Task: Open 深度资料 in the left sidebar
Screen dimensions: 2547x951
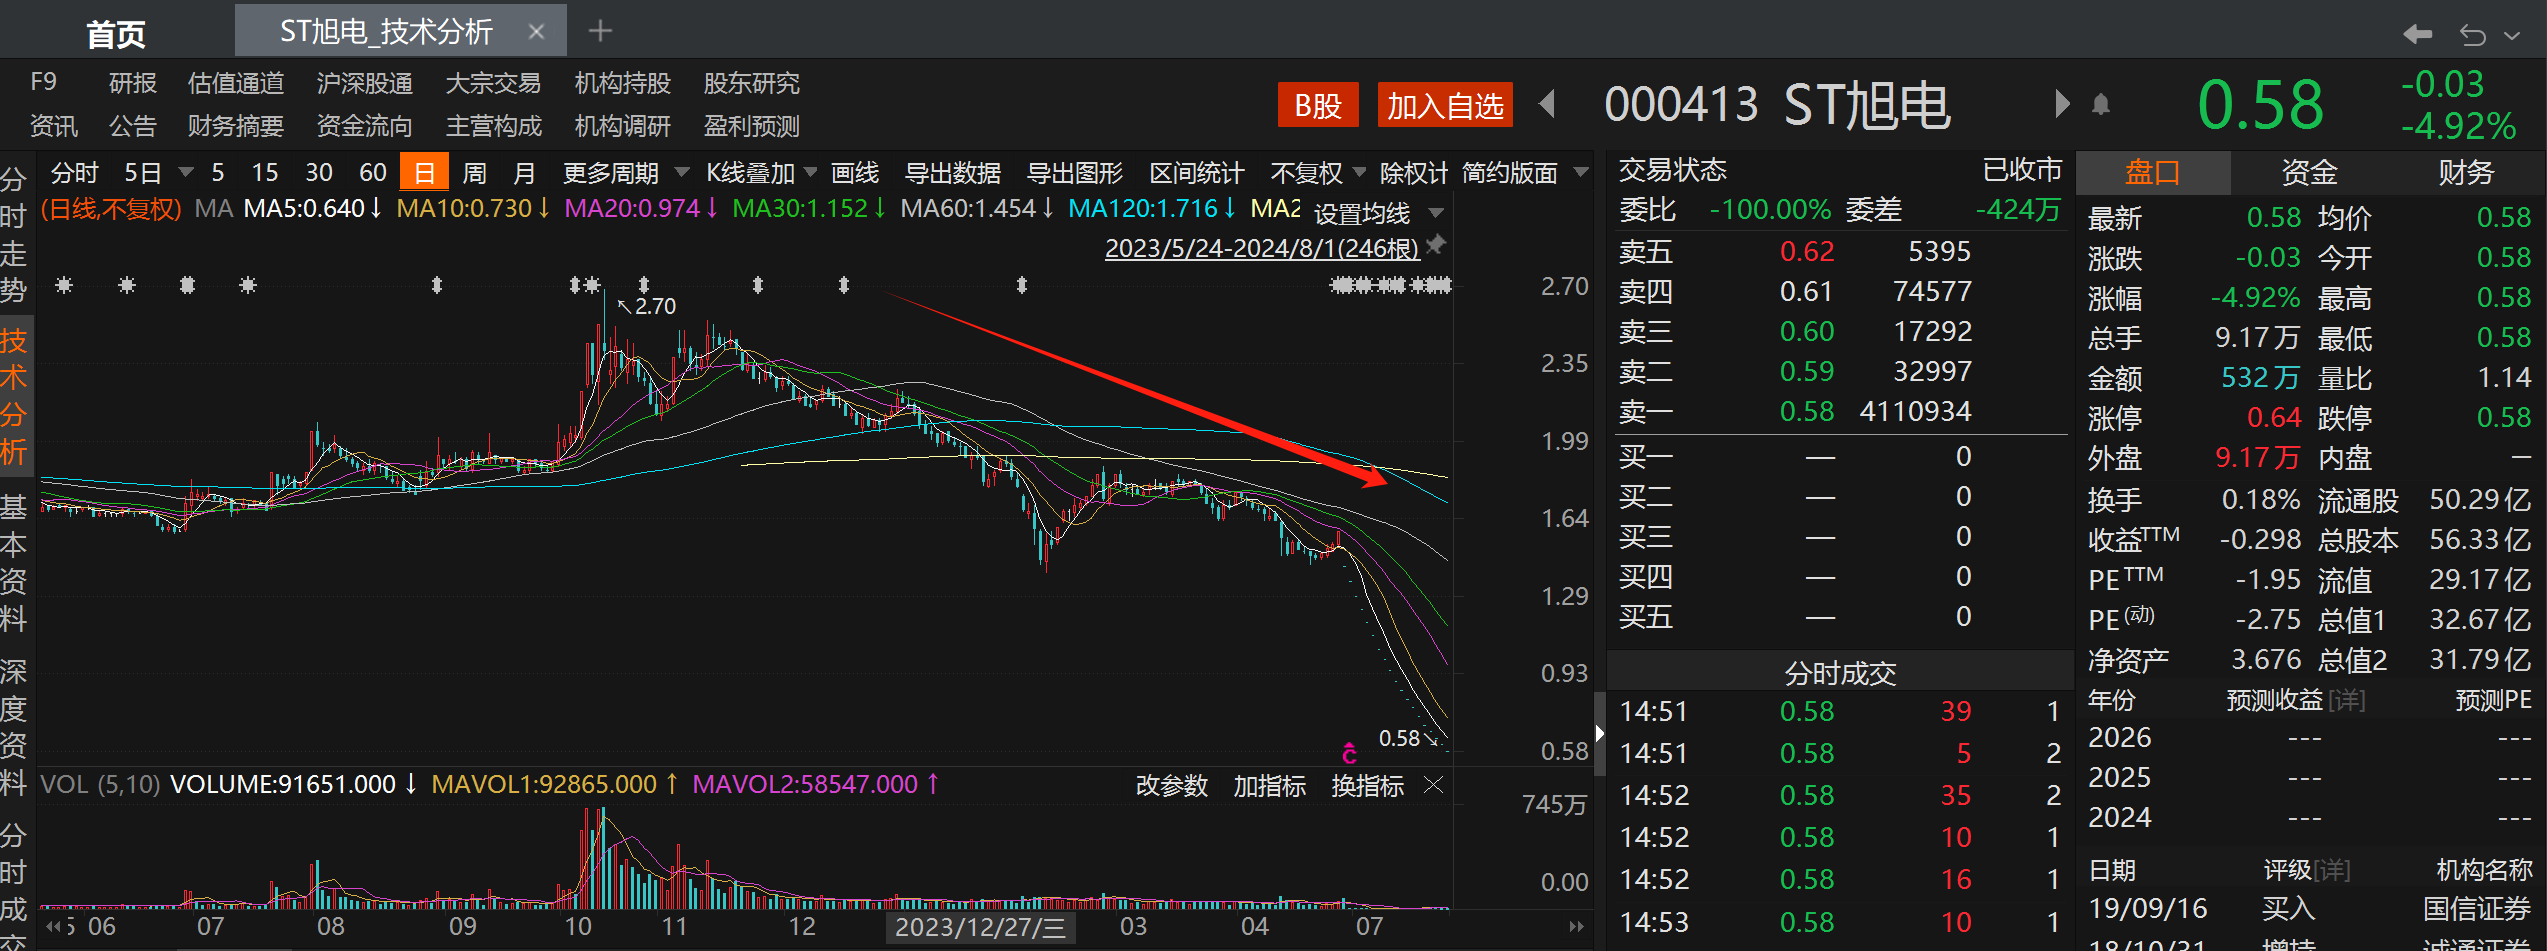Action: 14,726
